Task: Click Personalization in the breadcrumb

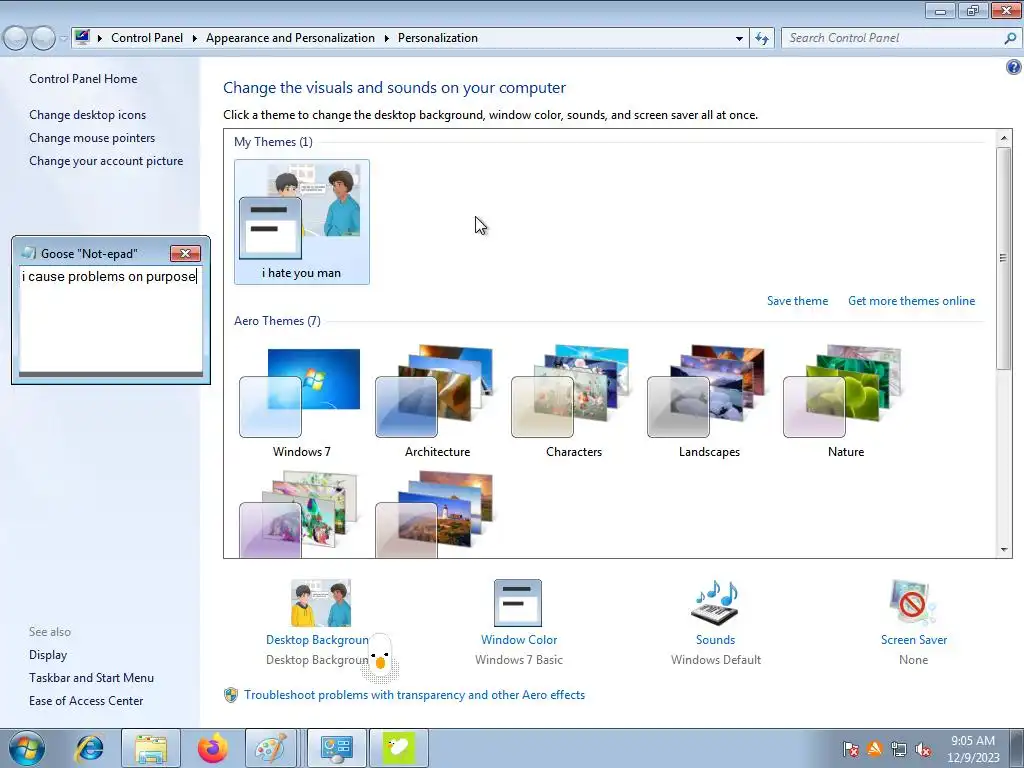Action: pos(438,38)
